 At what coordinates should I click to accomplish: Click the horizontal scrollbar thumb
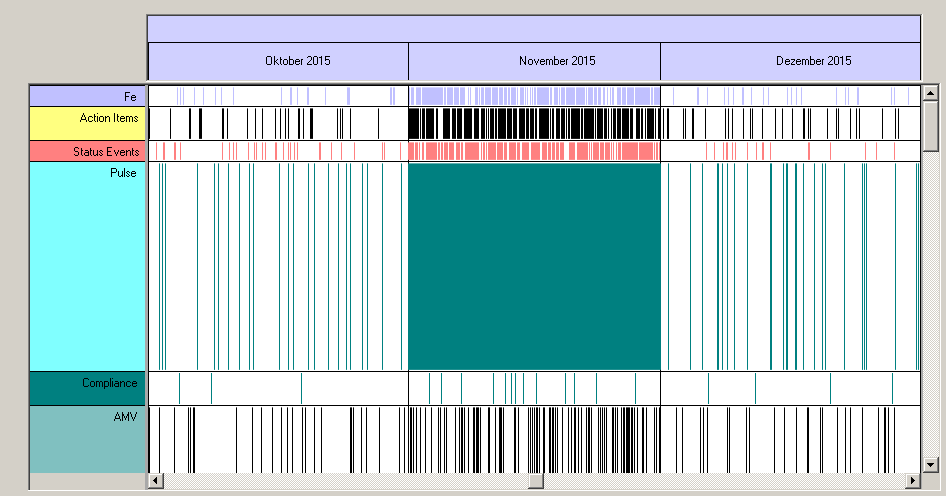click(x=535, y=481)
